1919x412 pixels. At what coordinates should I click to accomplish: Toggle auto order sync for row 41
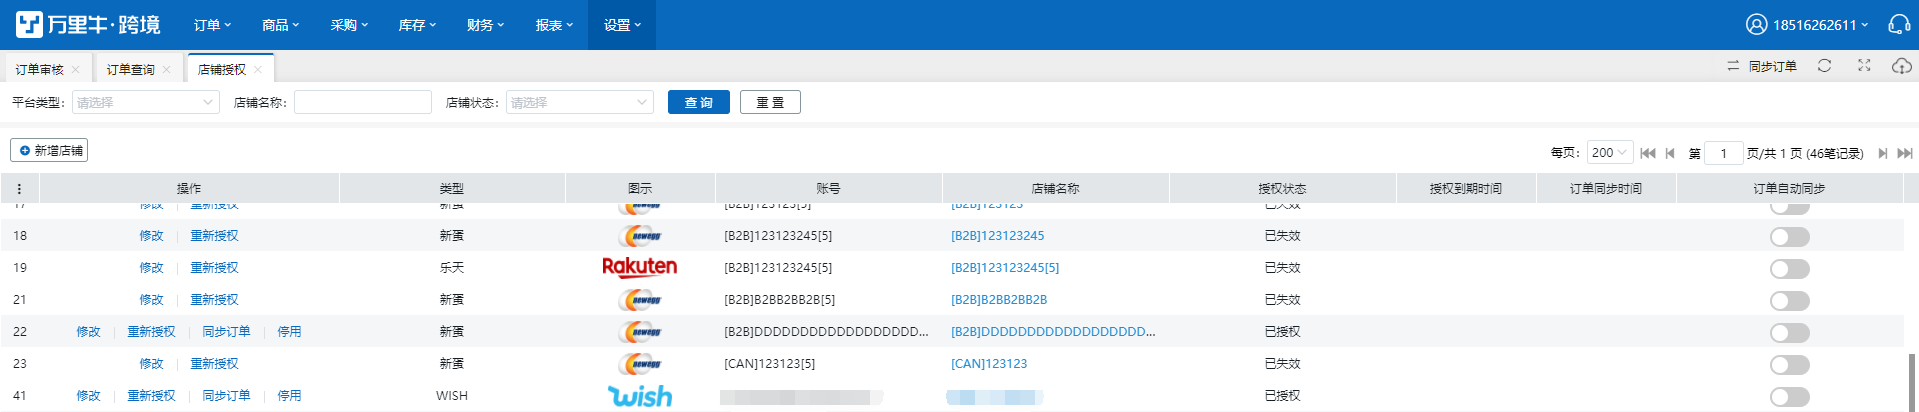click(x=1790, y=397)
